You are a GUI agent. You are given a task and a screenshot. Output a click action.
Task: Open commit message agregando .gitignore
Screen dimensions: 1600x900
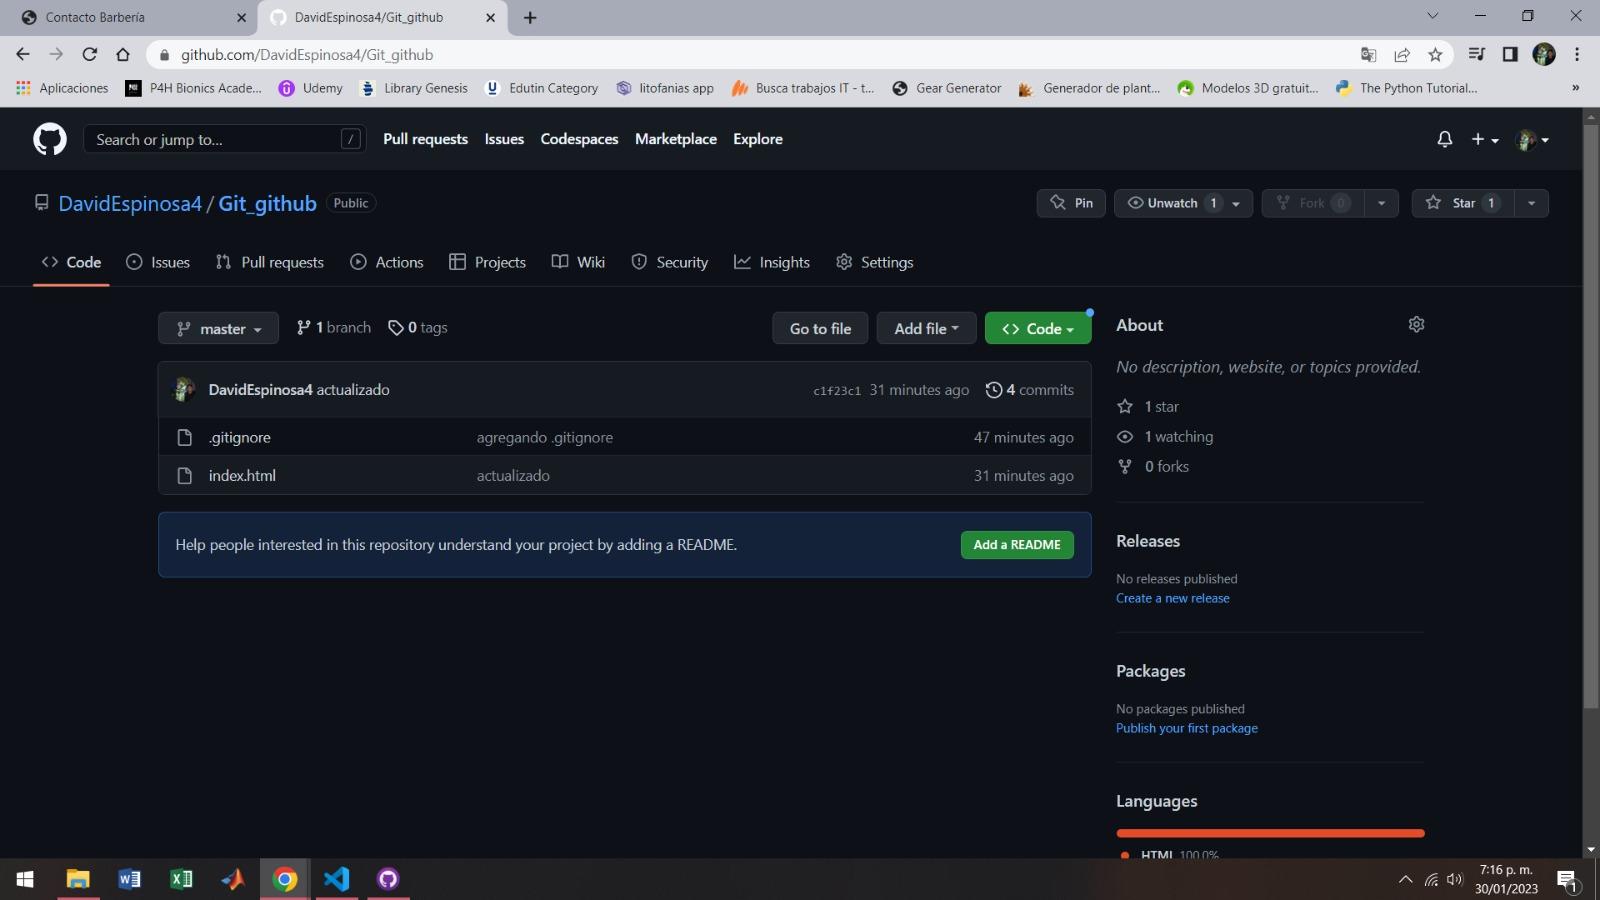click(545, 437)
